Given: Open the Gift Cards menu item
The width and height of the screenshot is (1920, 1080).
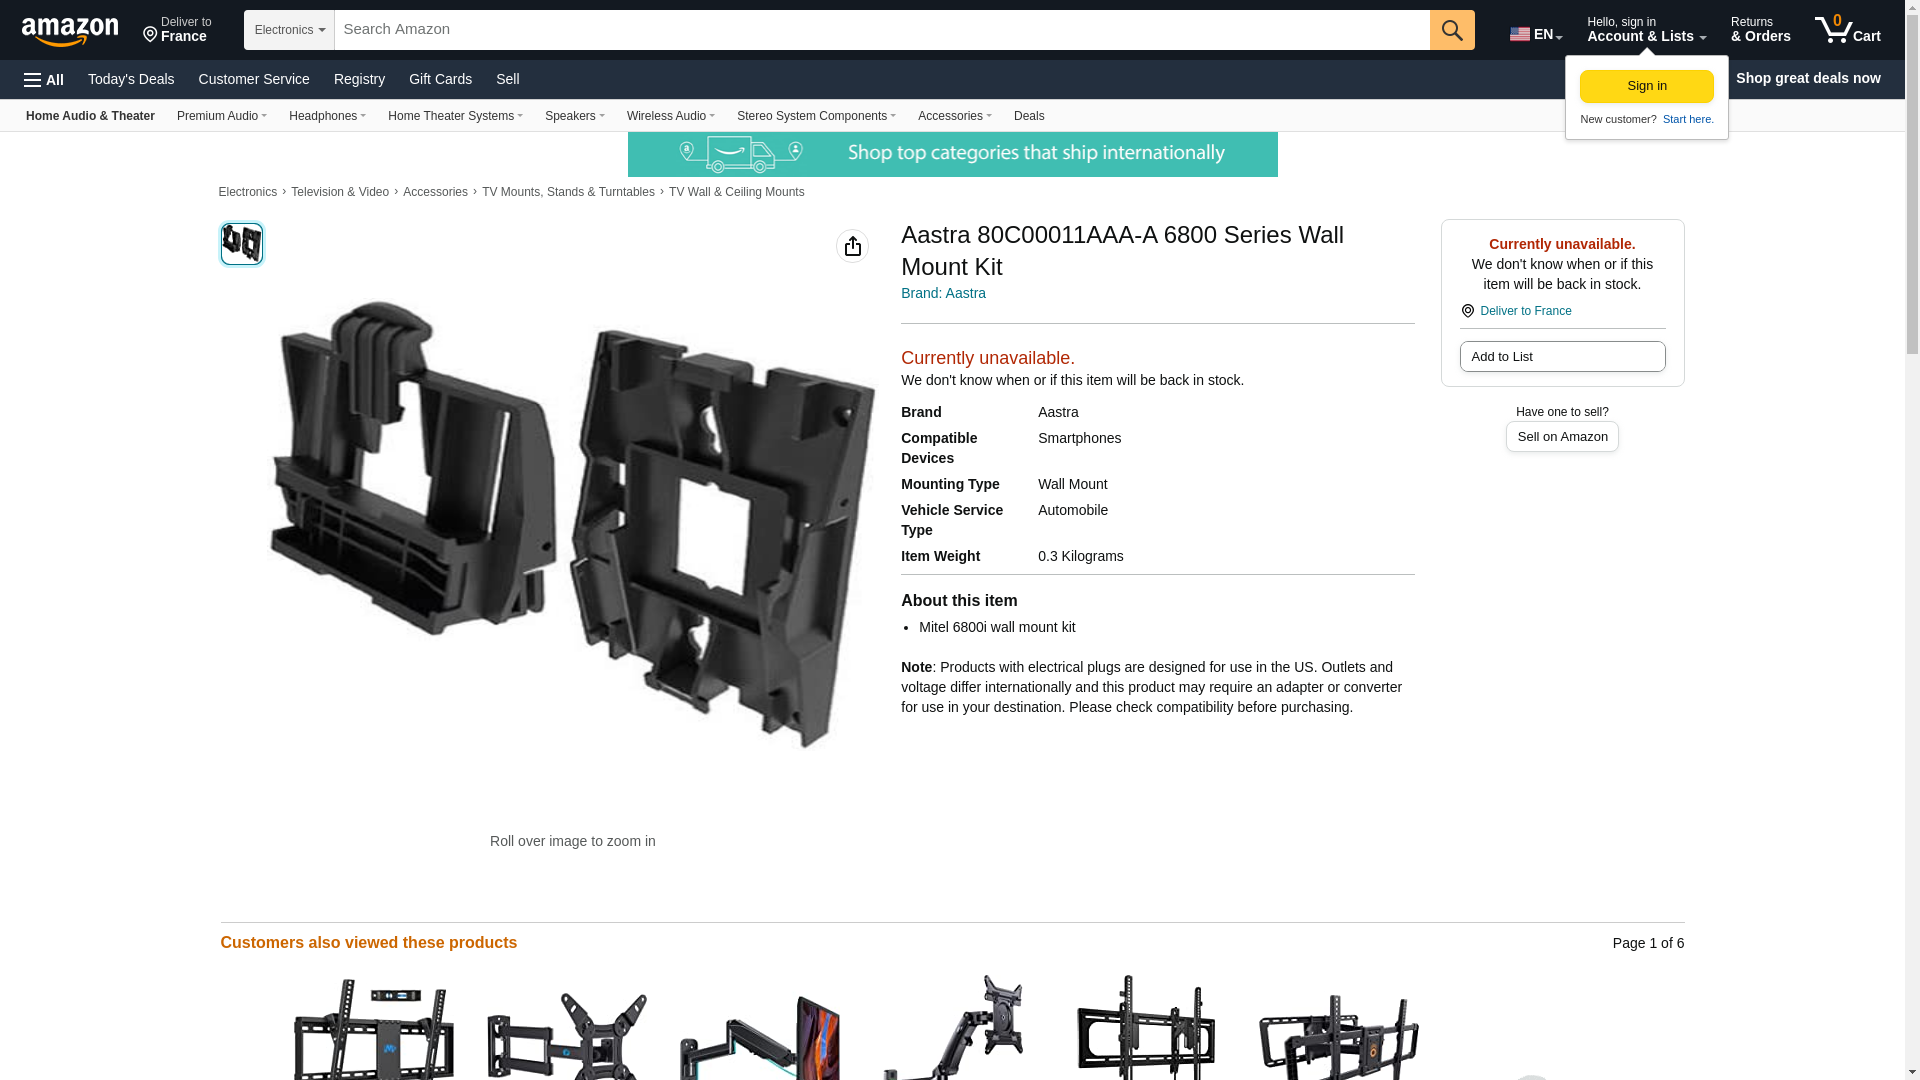Looking at the screenshot, I should point(440,79).
